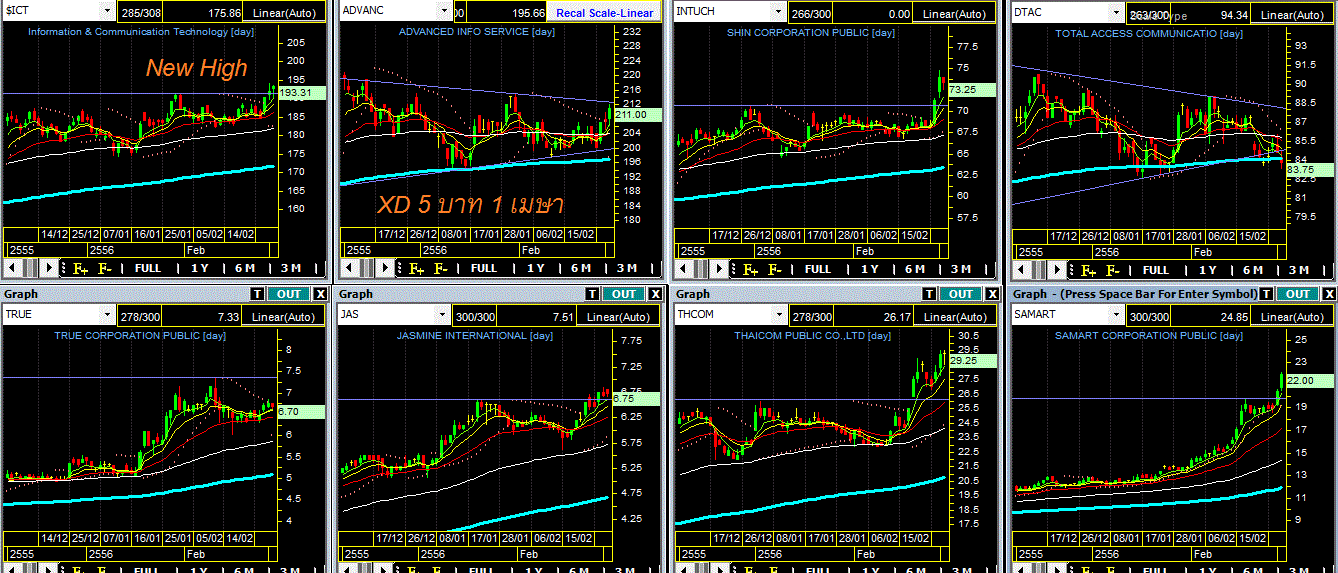This screenshot has width=1338, height=573.
Task: Click right scroll arrow under $ICT chart
Action: 49,268
